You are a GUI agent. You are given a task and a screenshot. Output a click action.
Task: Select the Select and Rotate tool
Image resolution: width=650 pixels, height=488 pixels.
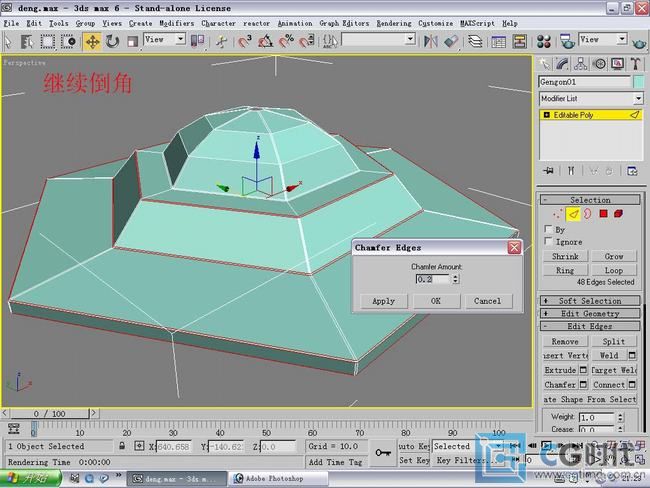pos(112,41)
